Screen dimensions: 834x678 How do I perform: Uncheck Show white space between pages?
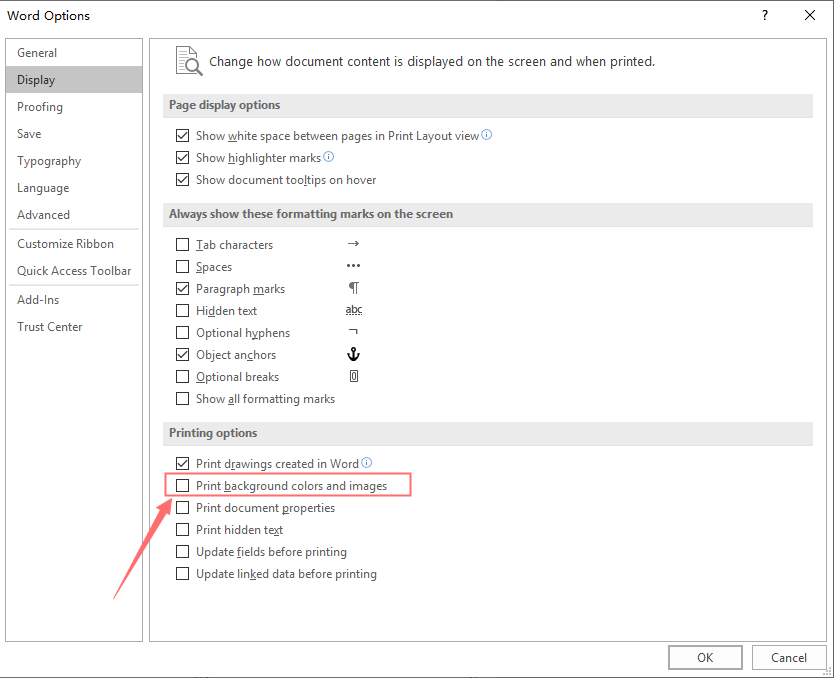pos(182,136)
